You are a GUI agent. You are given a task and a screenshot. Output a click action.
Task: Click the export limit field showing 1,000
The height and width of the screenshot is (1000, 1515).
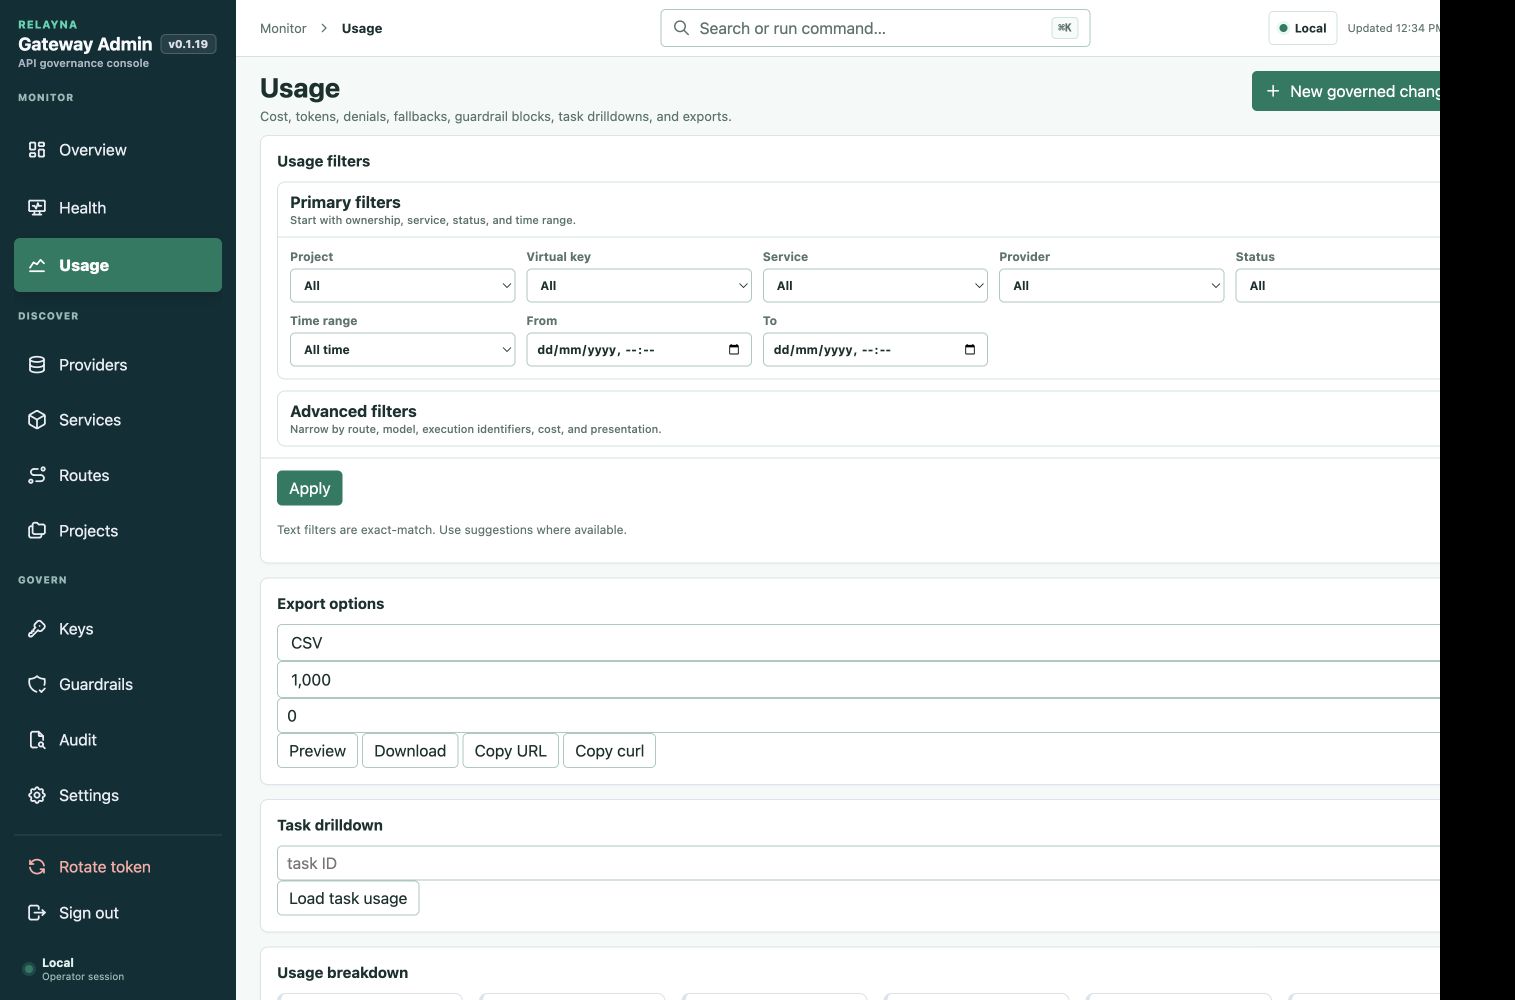coord(858,680)
